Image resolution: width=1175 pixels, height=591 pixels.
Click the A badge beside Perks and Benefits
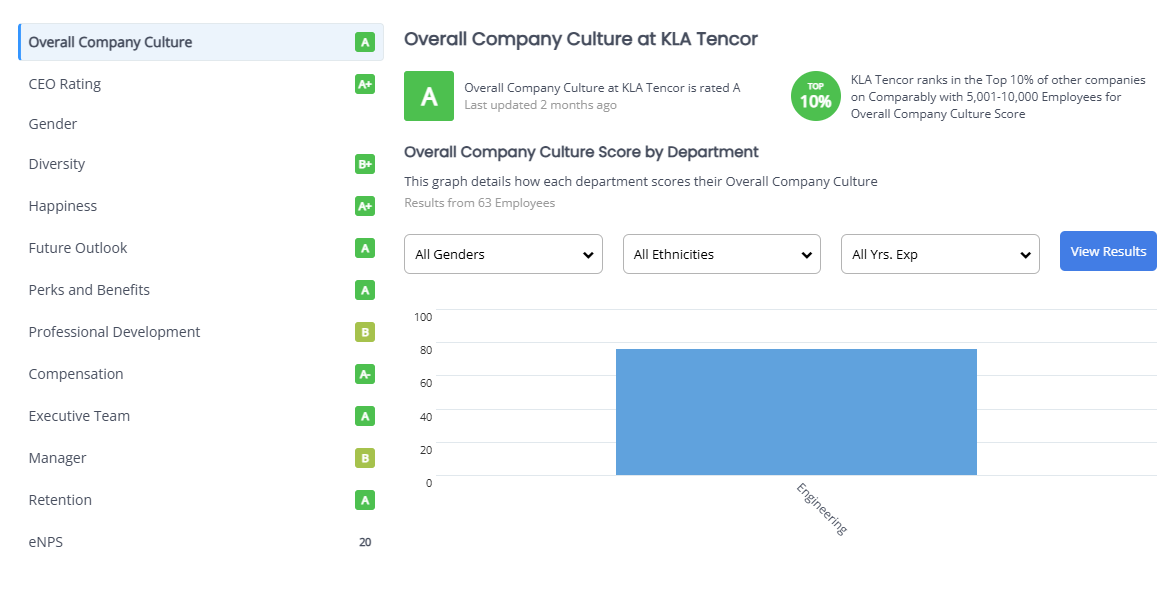(x=365, y=290)
